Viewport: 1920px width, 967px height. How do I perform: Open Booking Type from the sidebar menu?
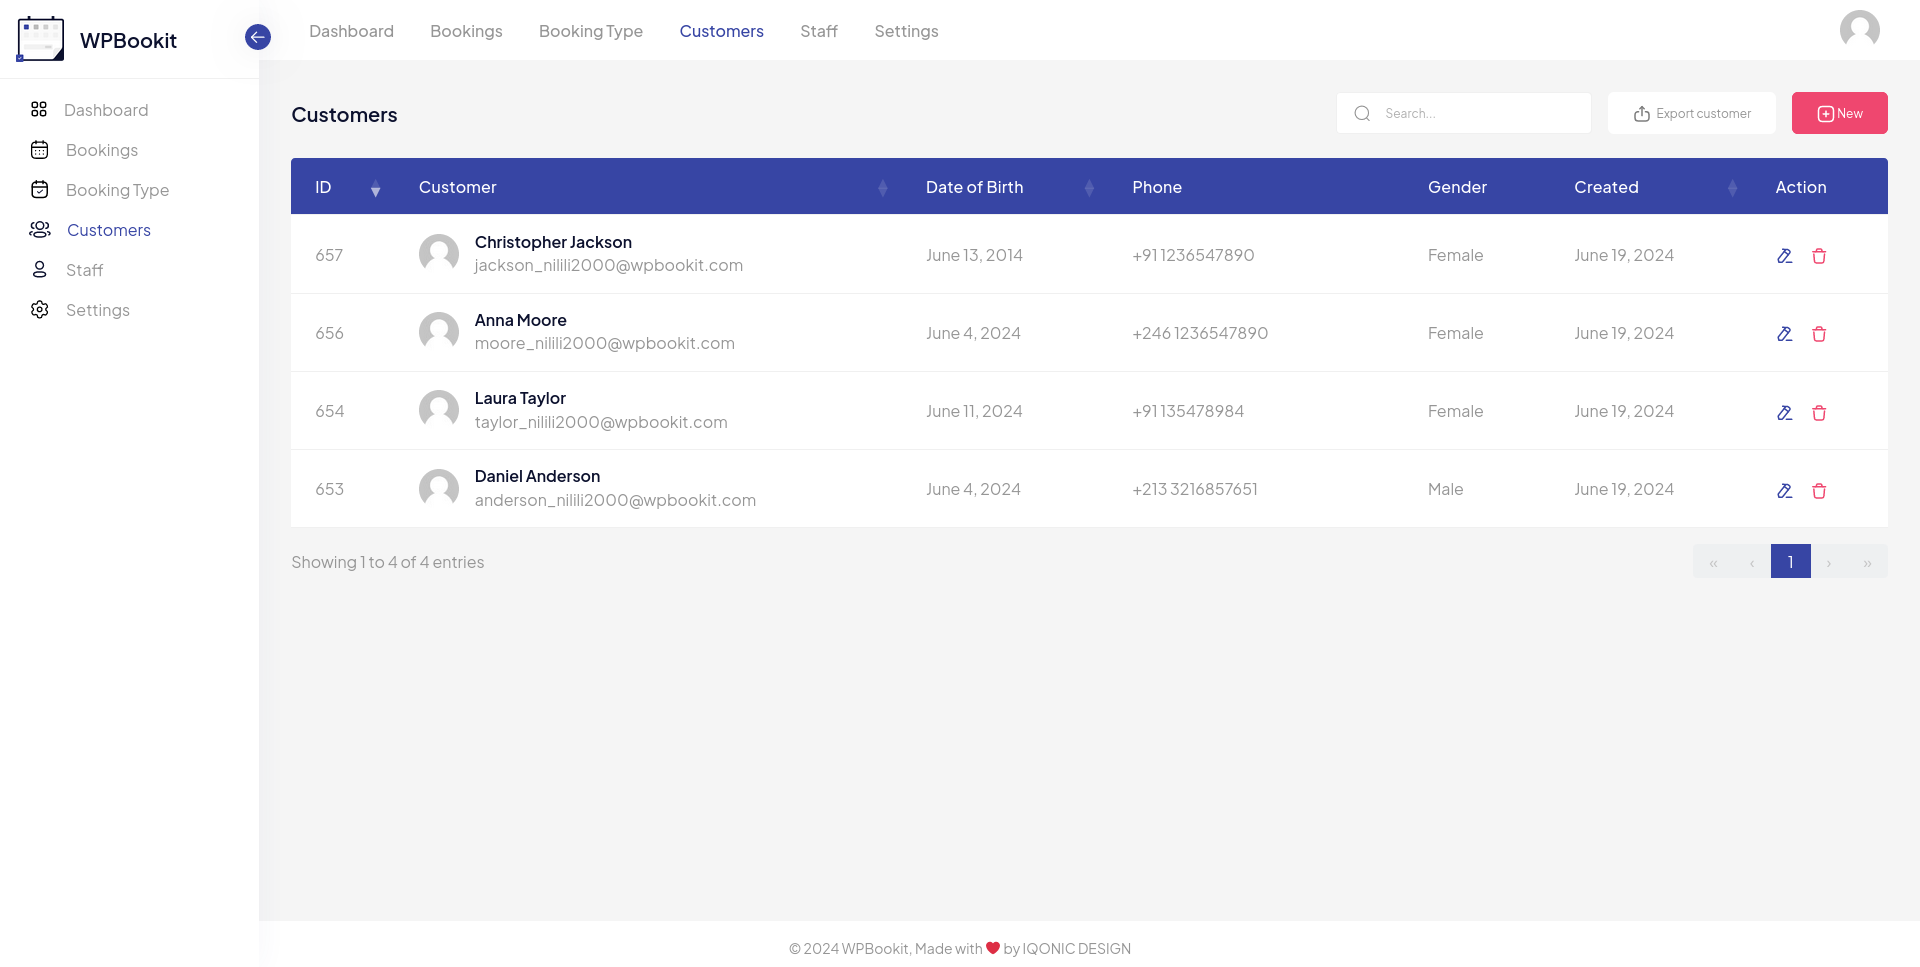tap(117, 190)
